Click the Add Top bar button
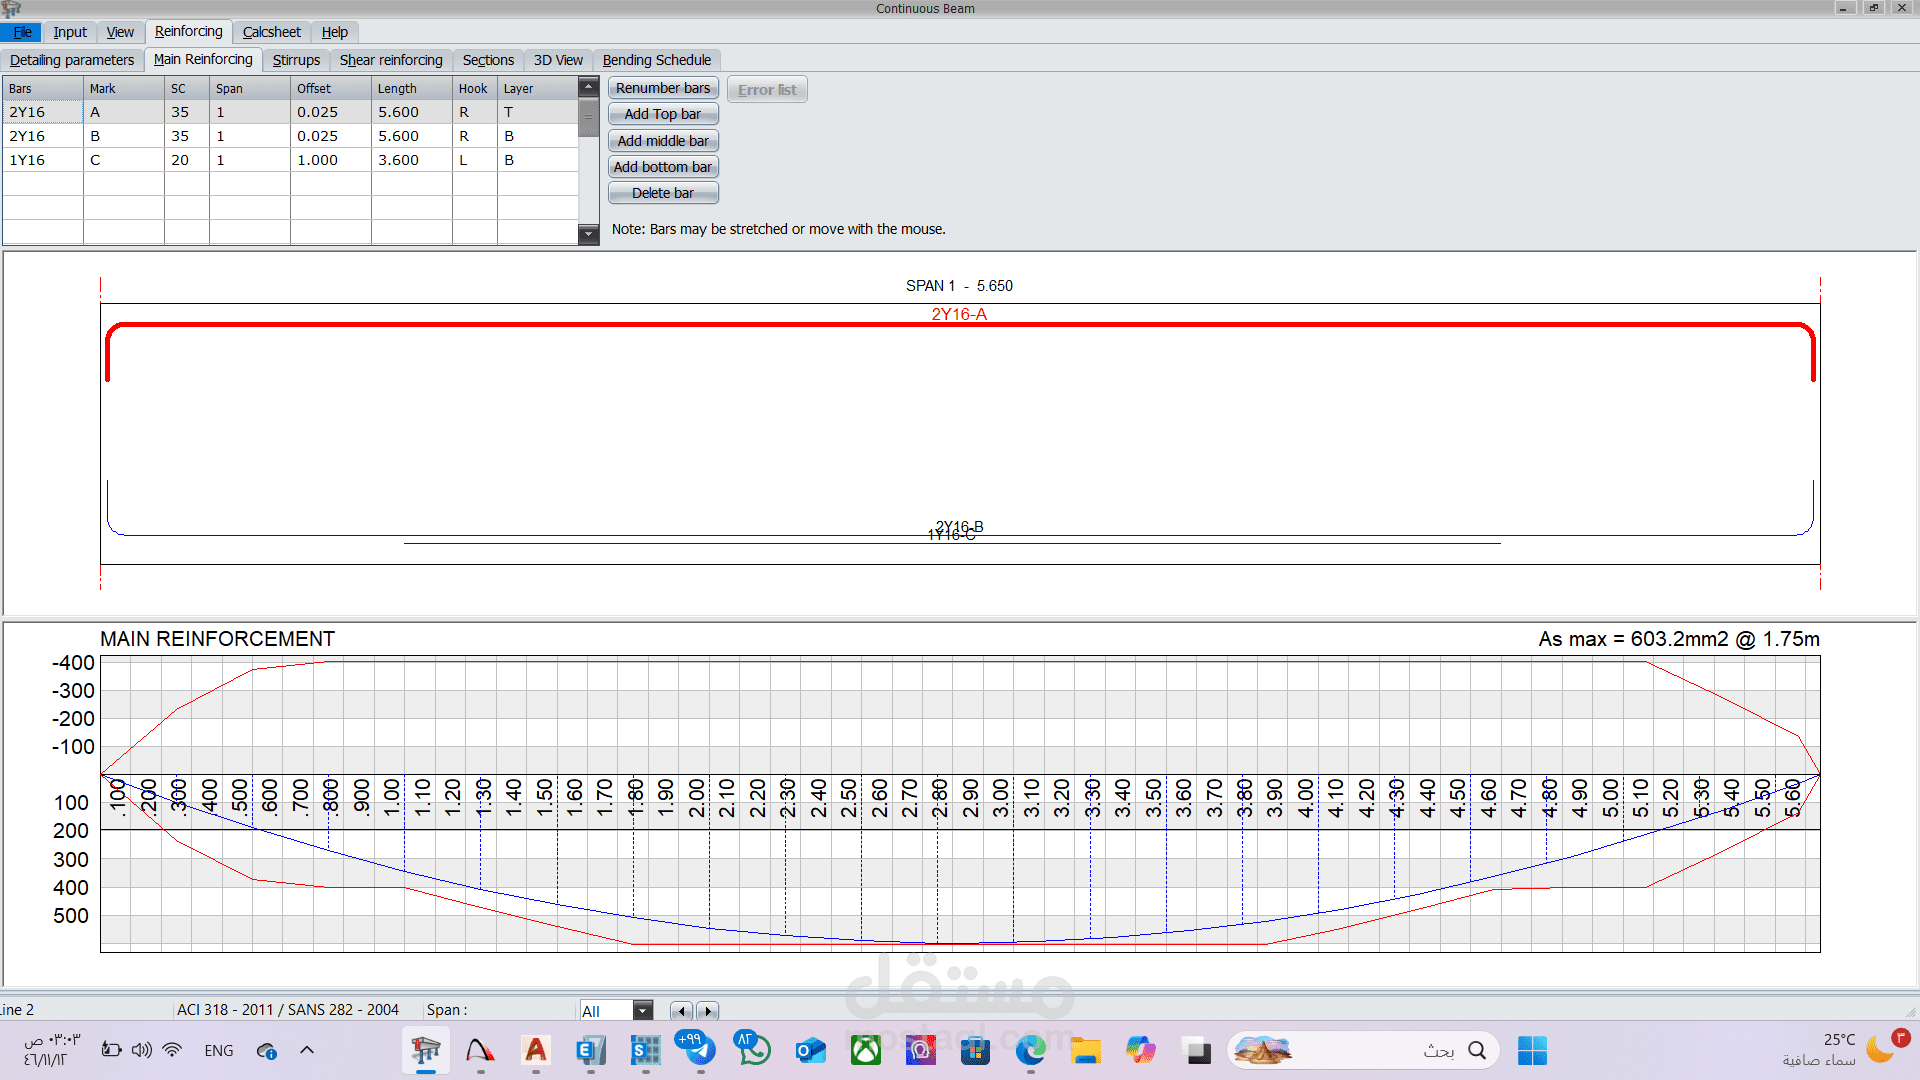This screenshot has height=1080, width=1920. (x=662, y=114)
